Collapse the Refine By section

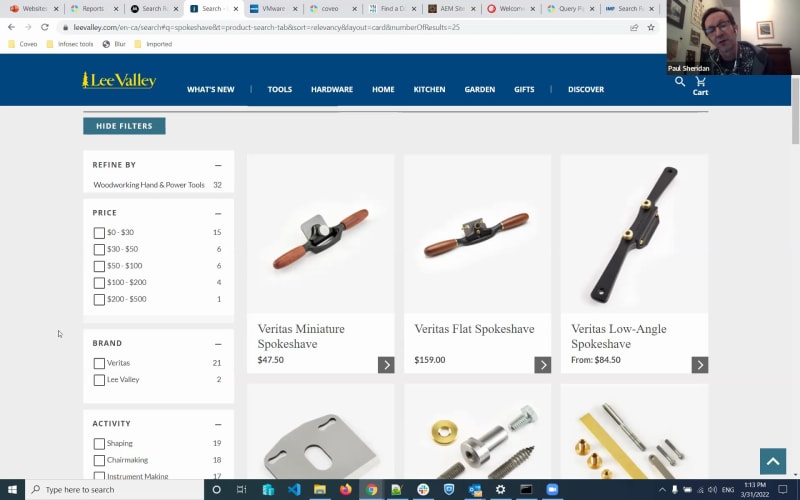[x=217, y=165]
